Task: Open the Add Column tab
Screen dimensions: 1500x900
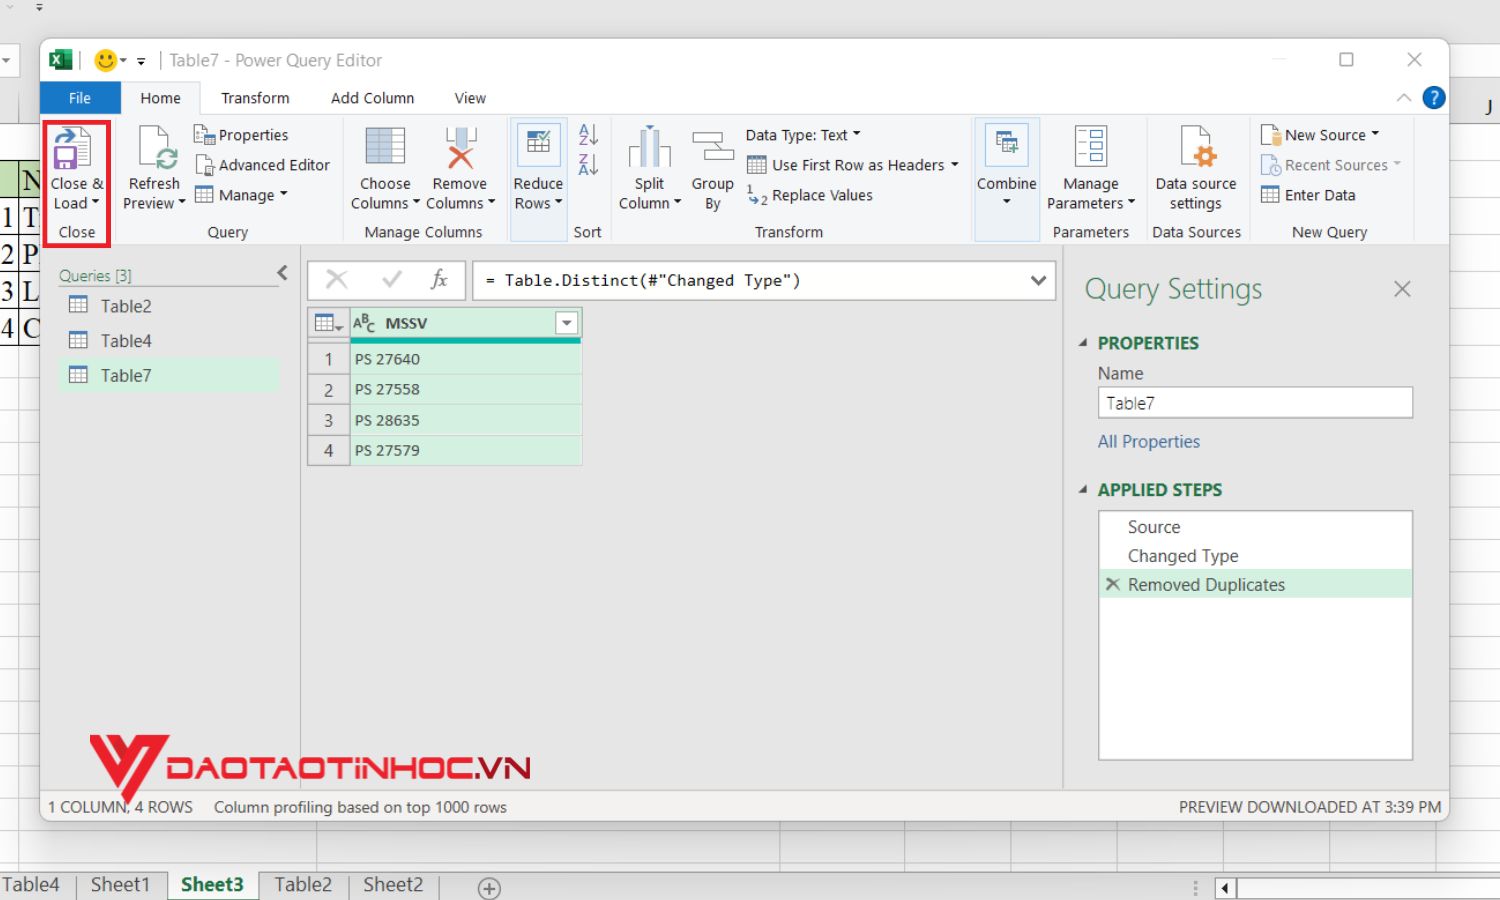Action: coord(372,98)
